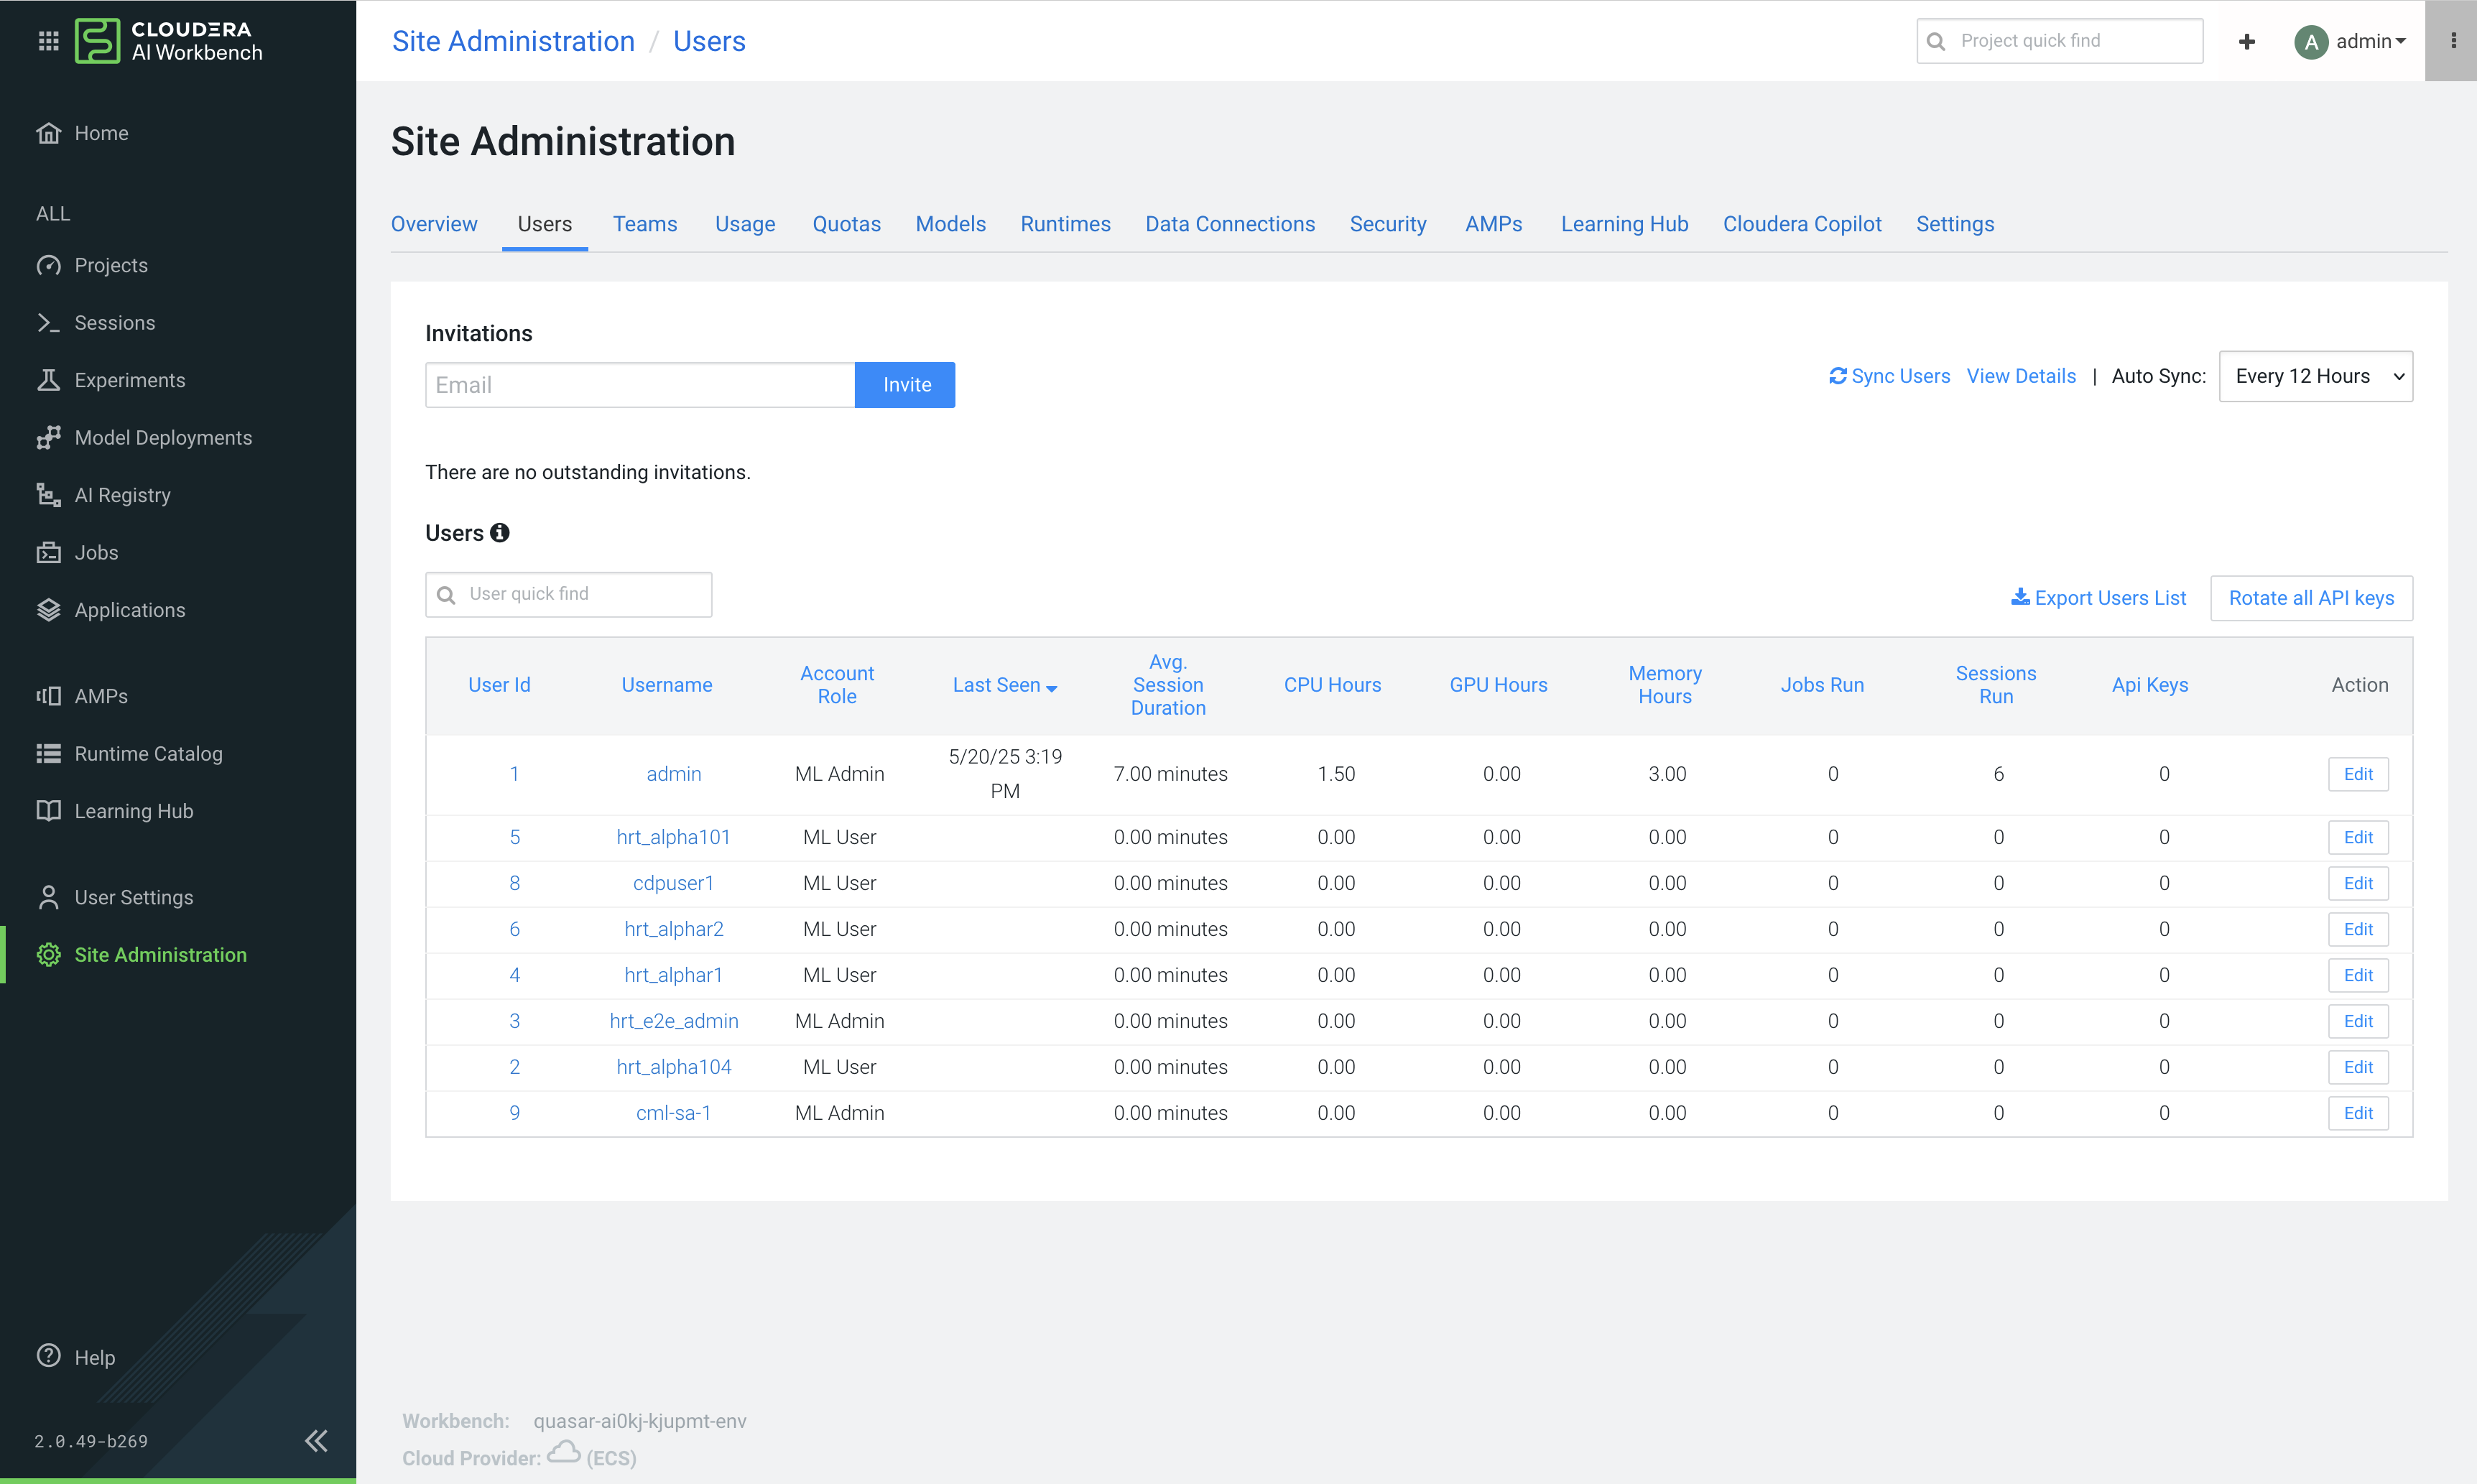This screenshot has width=2477, height=1484.
Task: Click Rotate all API keys button
Action: click(2310, 598)
